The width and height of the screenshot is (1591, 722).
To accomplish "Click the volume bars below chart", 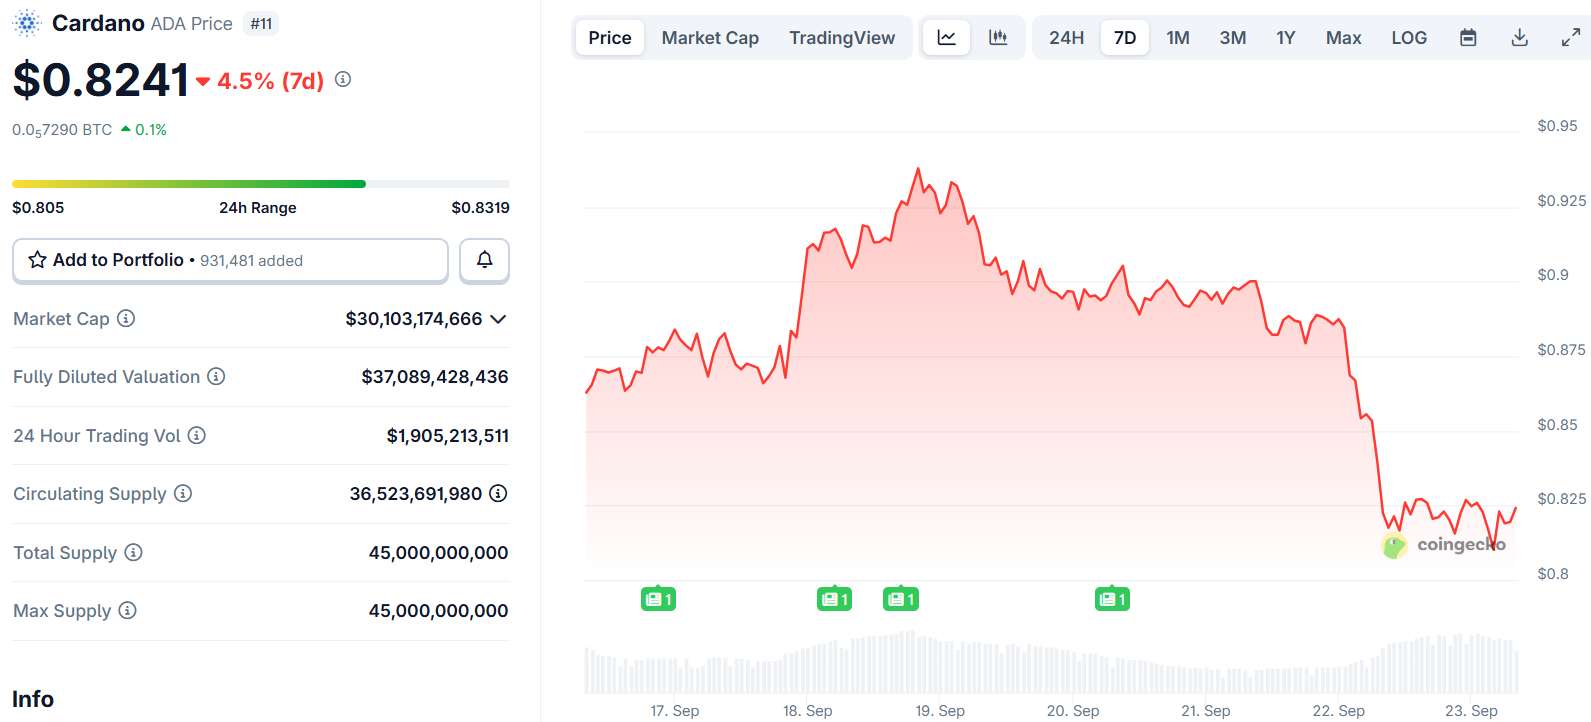I will 1051,663.
